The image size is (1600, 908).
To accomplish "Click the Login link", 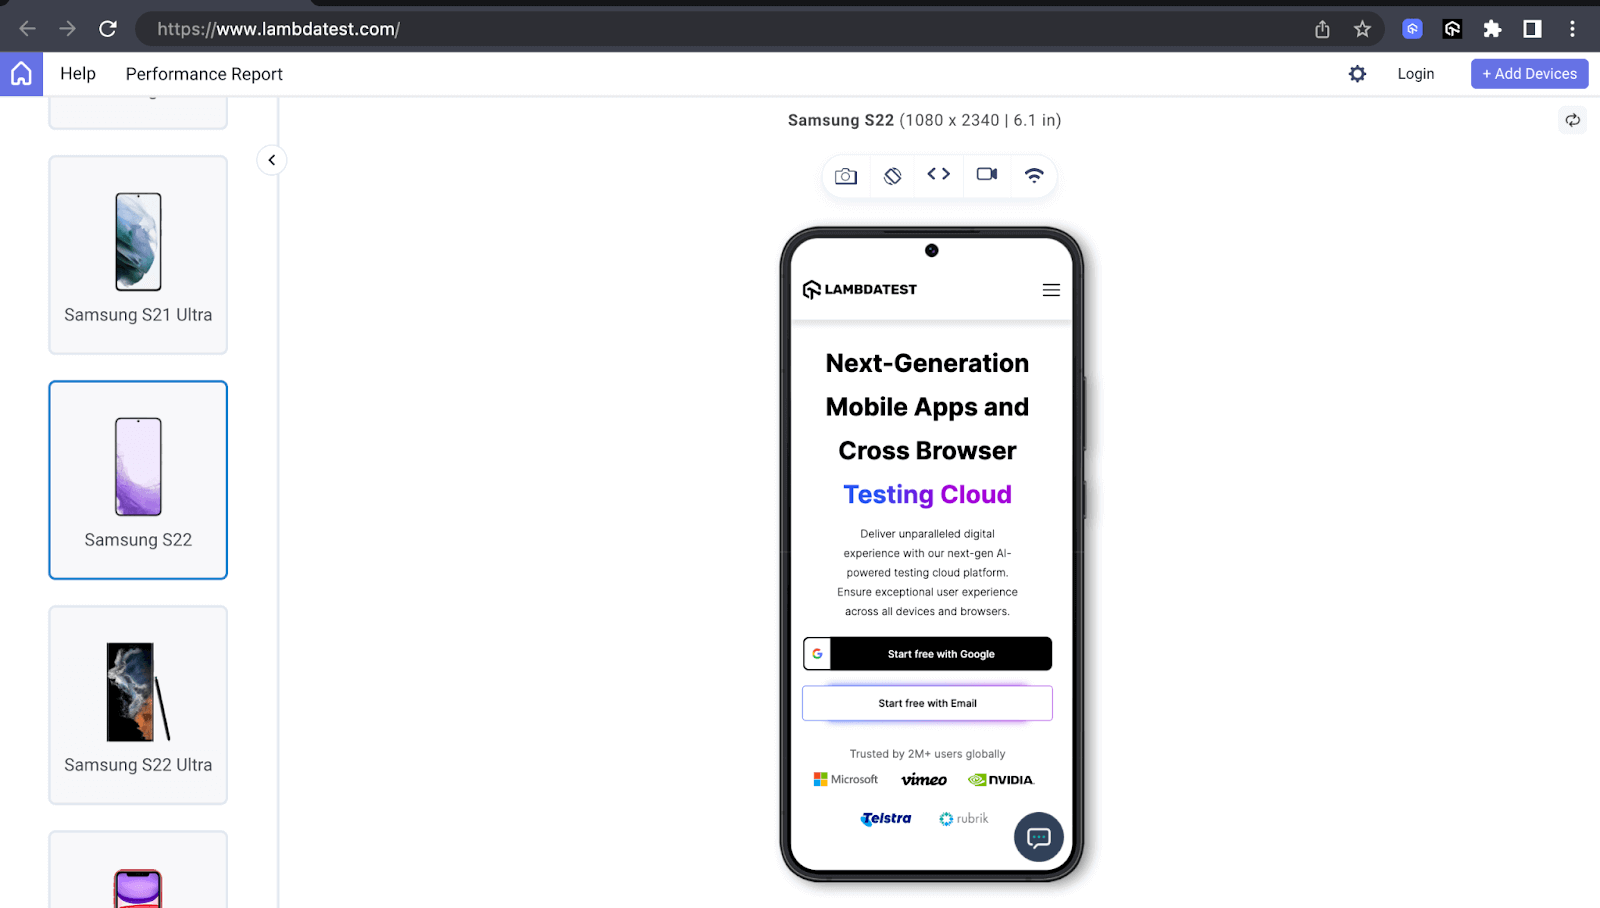I will click(x=1416, y=74).
